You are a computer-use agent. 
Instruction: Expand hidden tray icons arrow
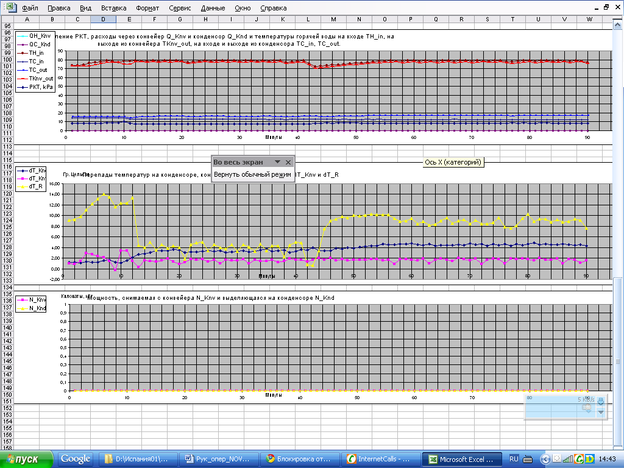pyautogui.click(x=546, y=459)
